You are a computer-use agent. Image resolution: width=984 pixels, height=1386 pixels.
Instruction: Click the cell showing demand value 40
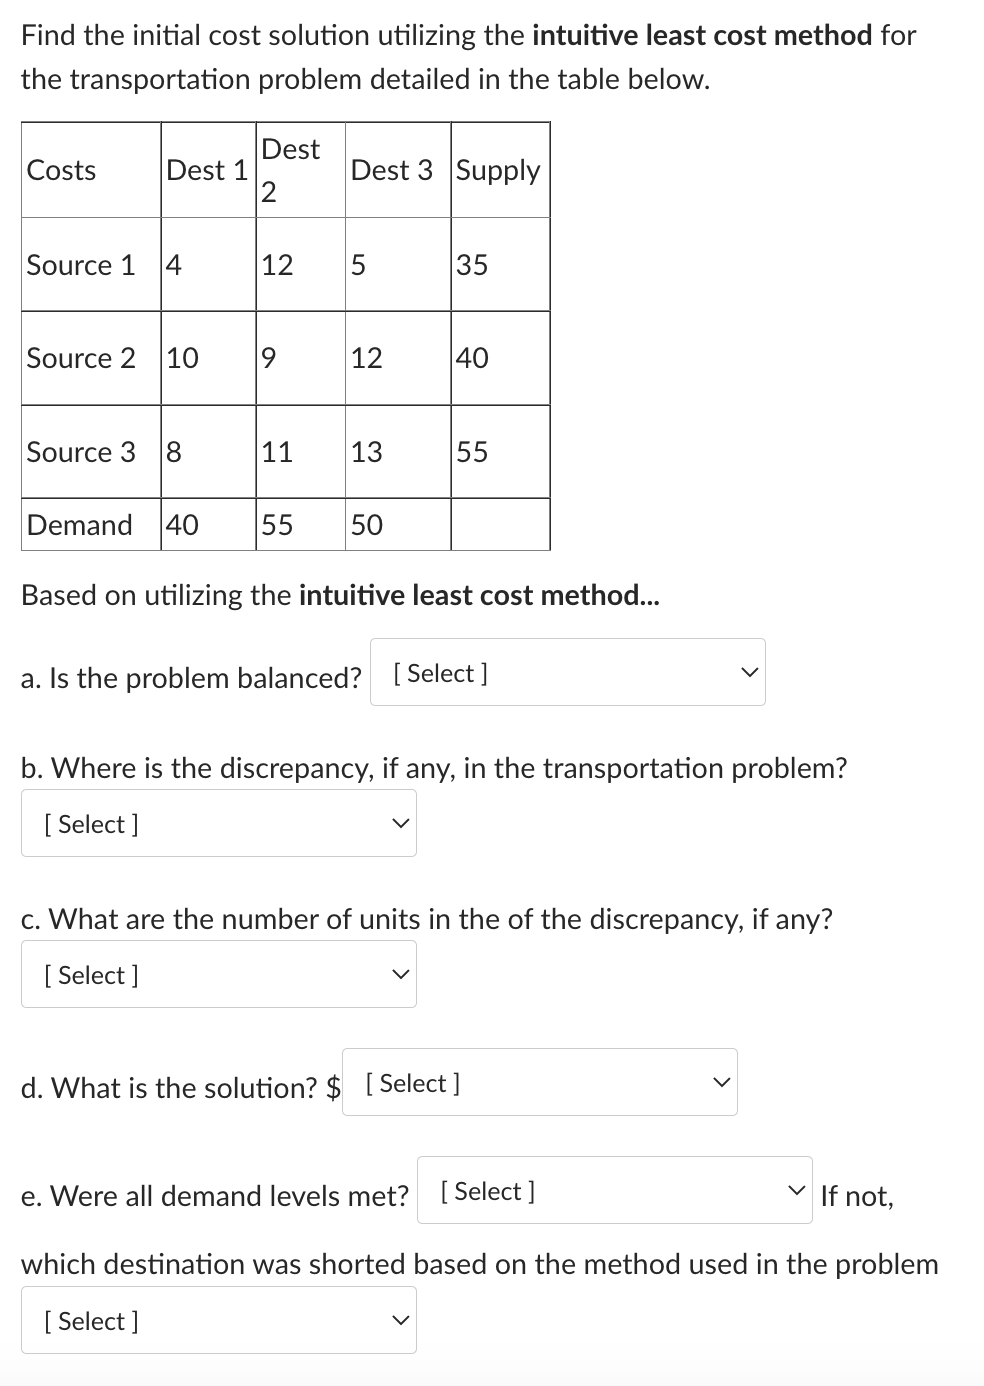[181, 524]
